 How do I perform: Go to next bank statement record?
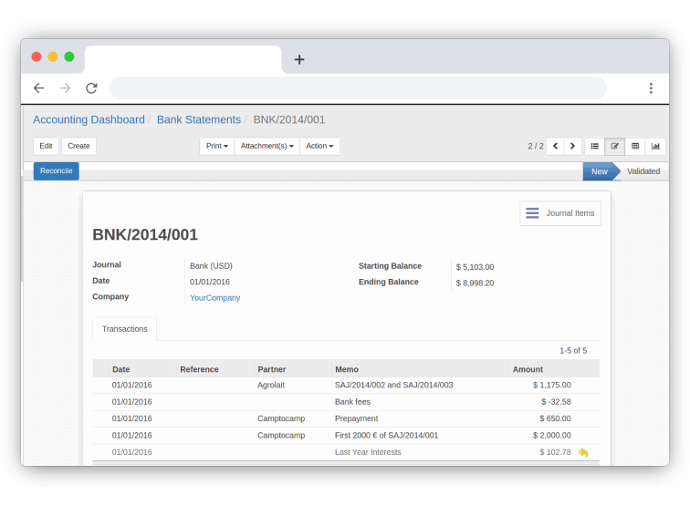pos(573,146)
